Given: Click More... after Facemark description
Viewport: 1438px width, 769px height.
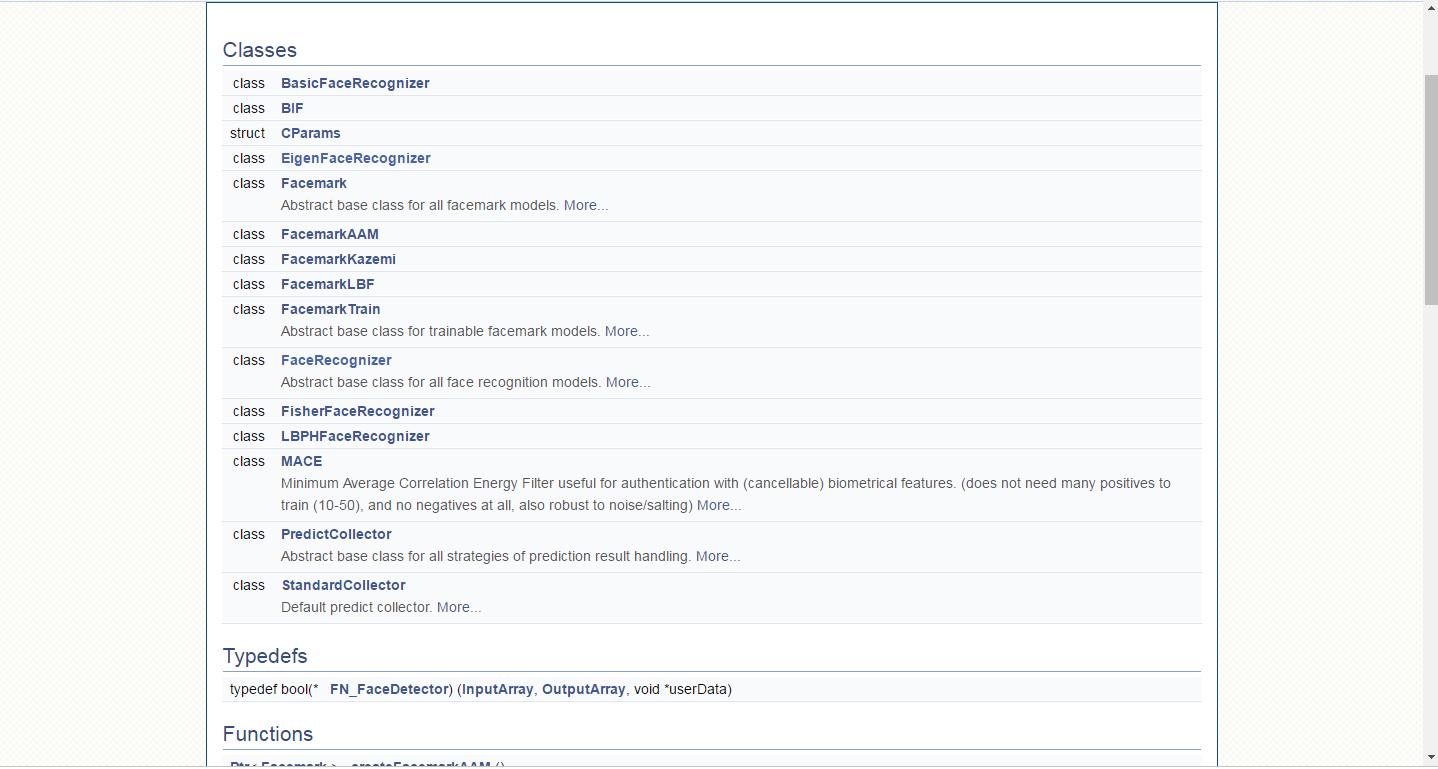Looking at the screenshot, I should (x=586, y=205).
